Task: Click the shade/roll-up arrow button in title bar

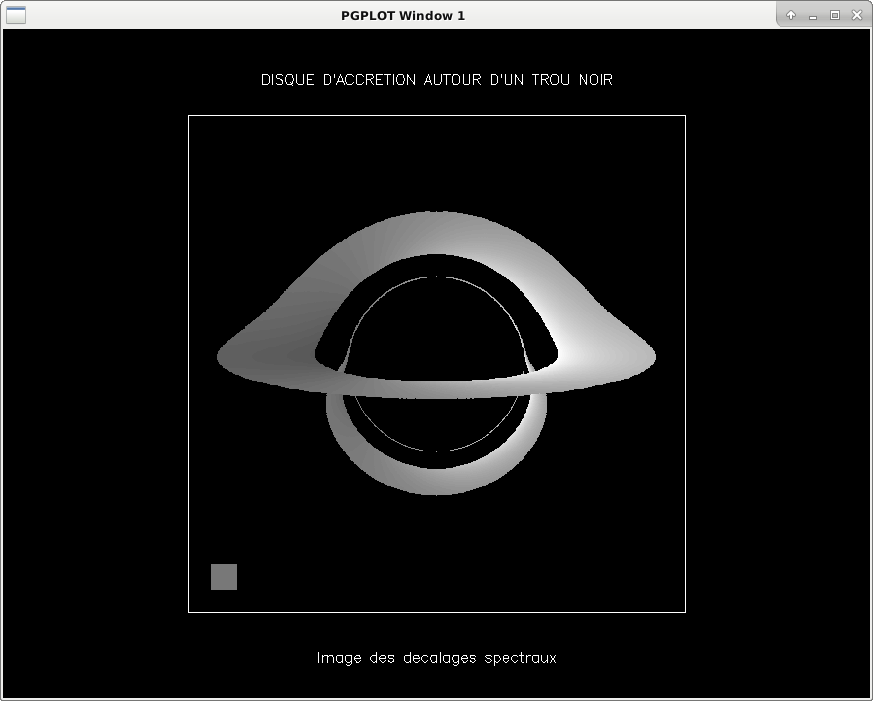Action: click(x=791, y=16)
